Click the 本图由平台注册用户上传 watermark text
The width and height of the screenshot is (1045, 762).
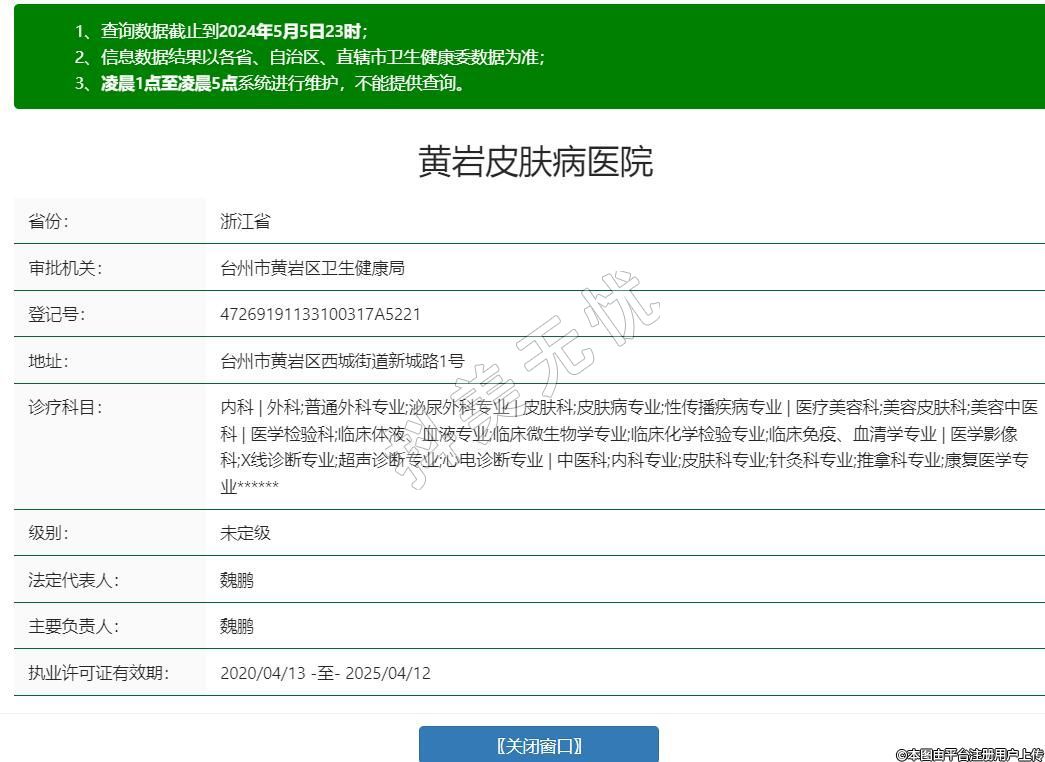click(968, 754)
